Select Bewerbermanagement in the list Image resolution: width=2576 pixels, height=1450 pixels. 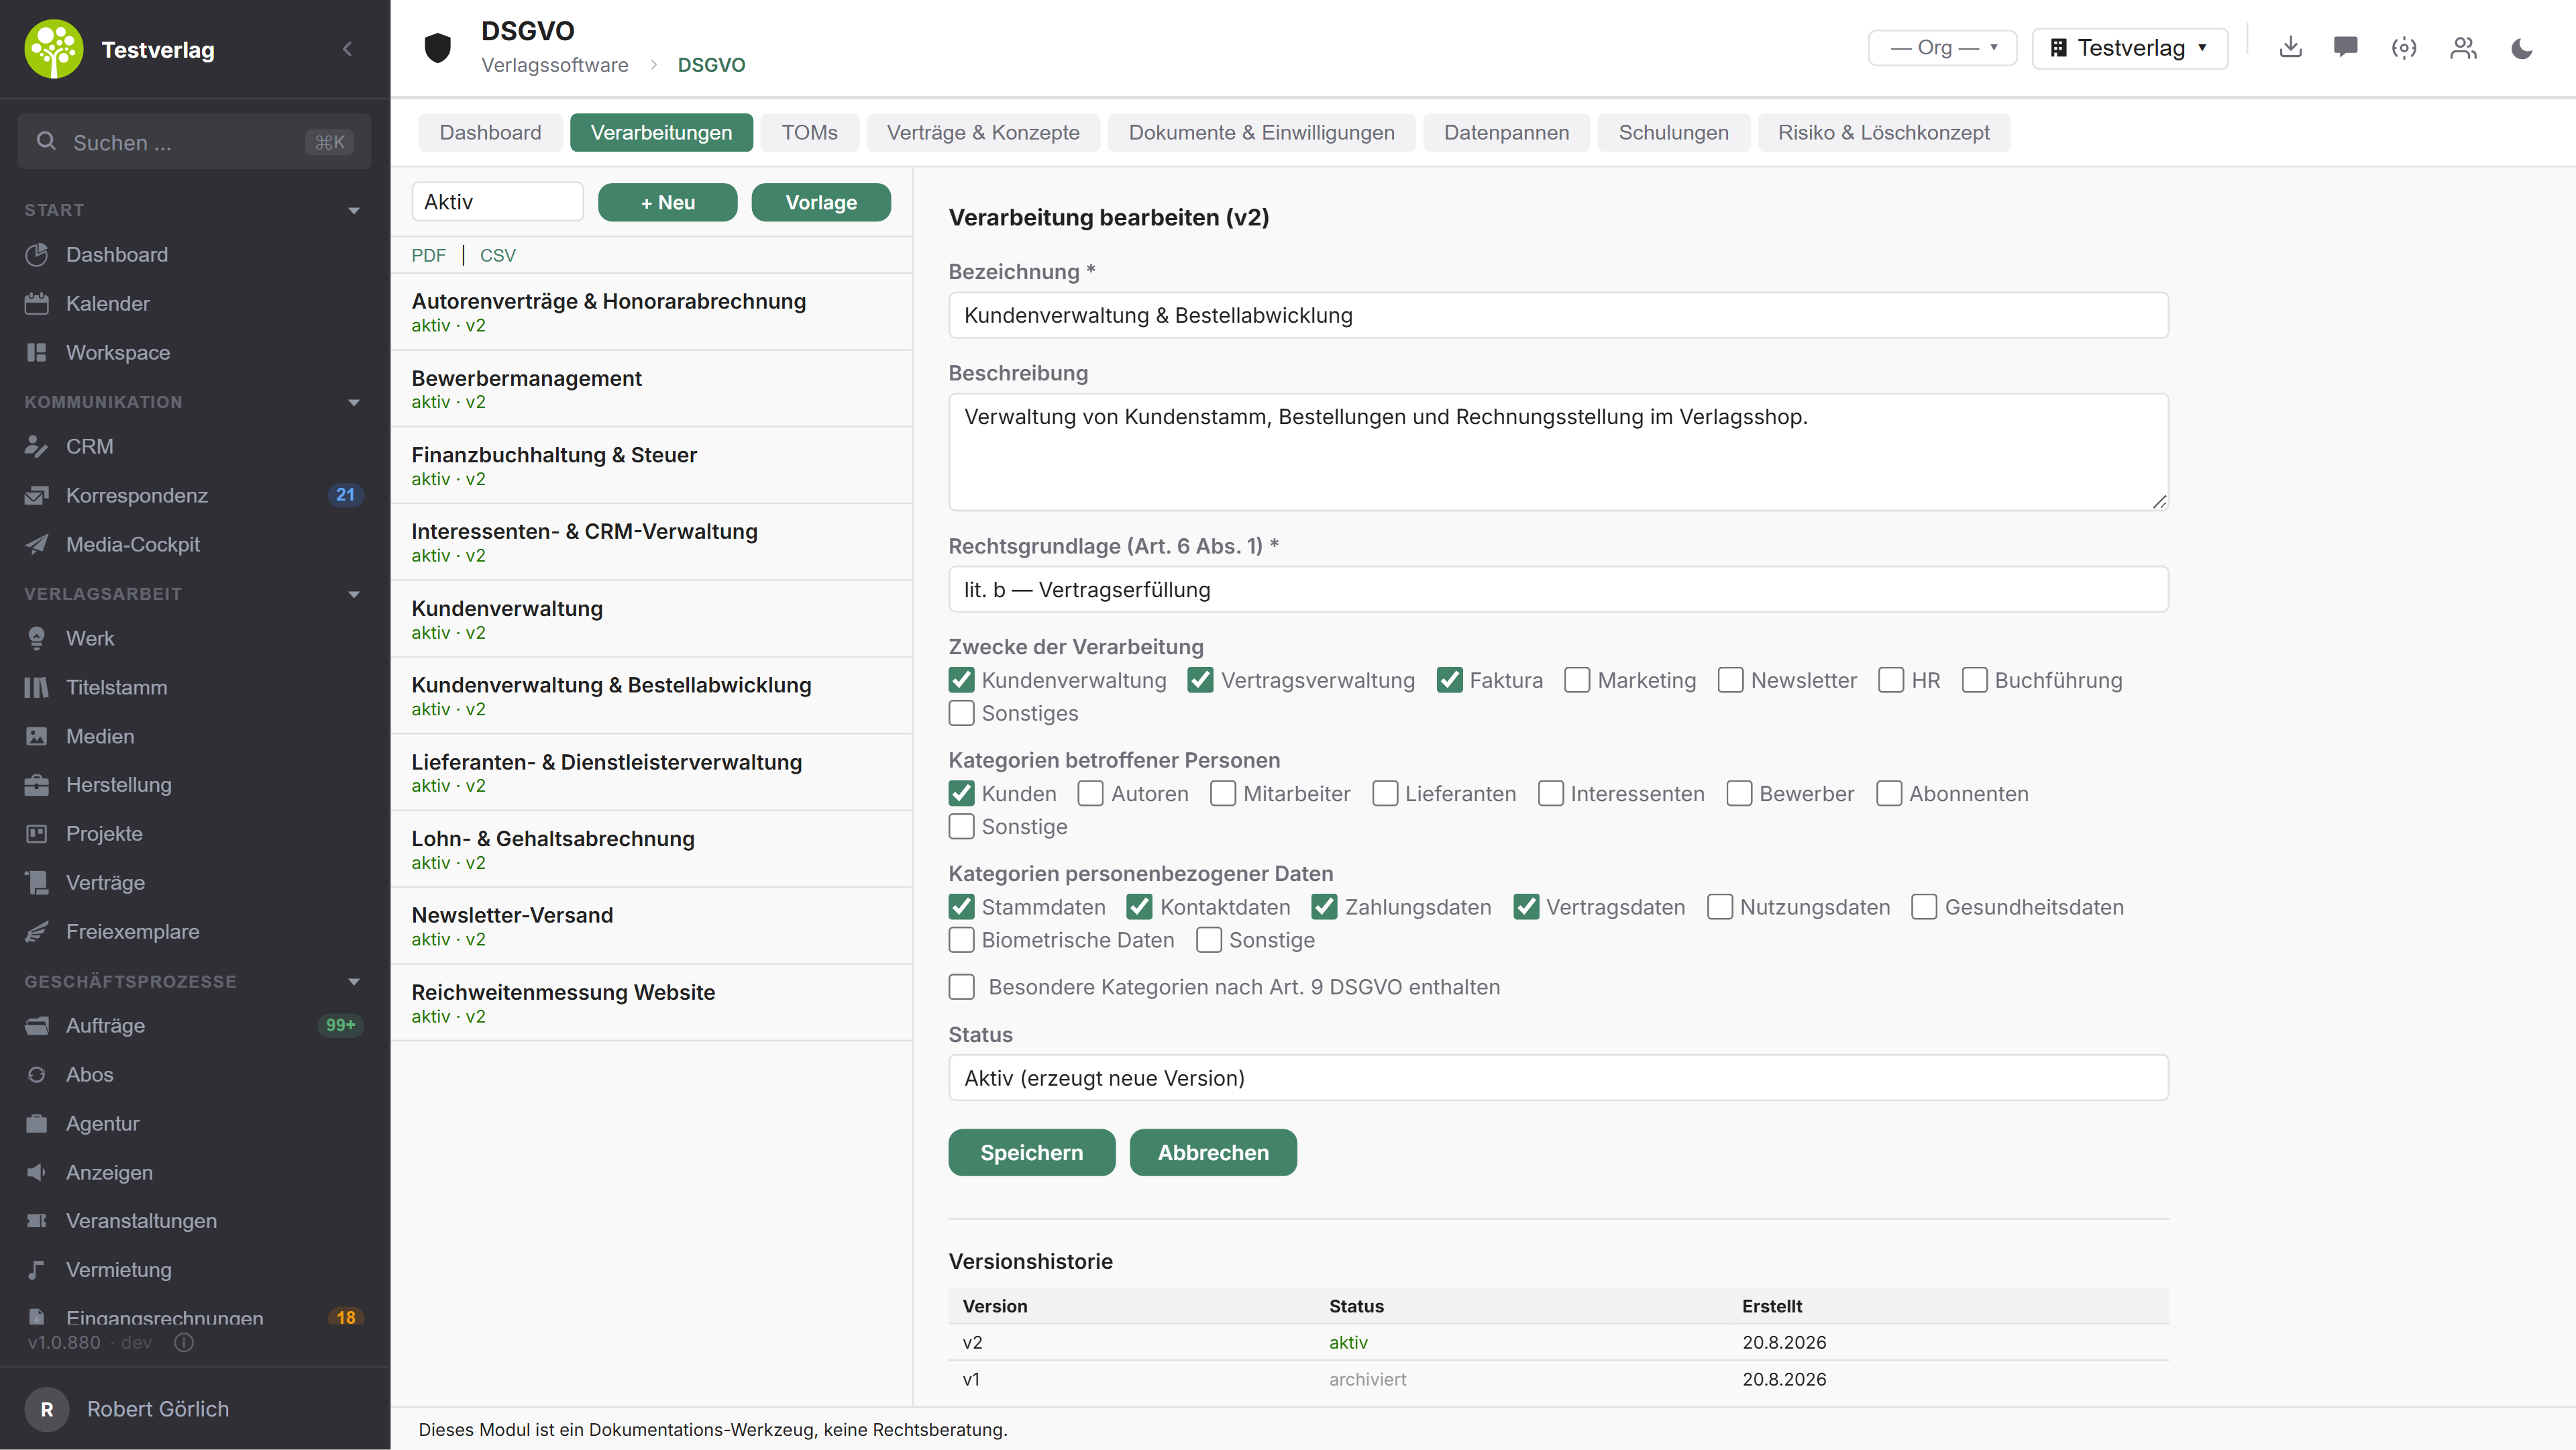652,389
